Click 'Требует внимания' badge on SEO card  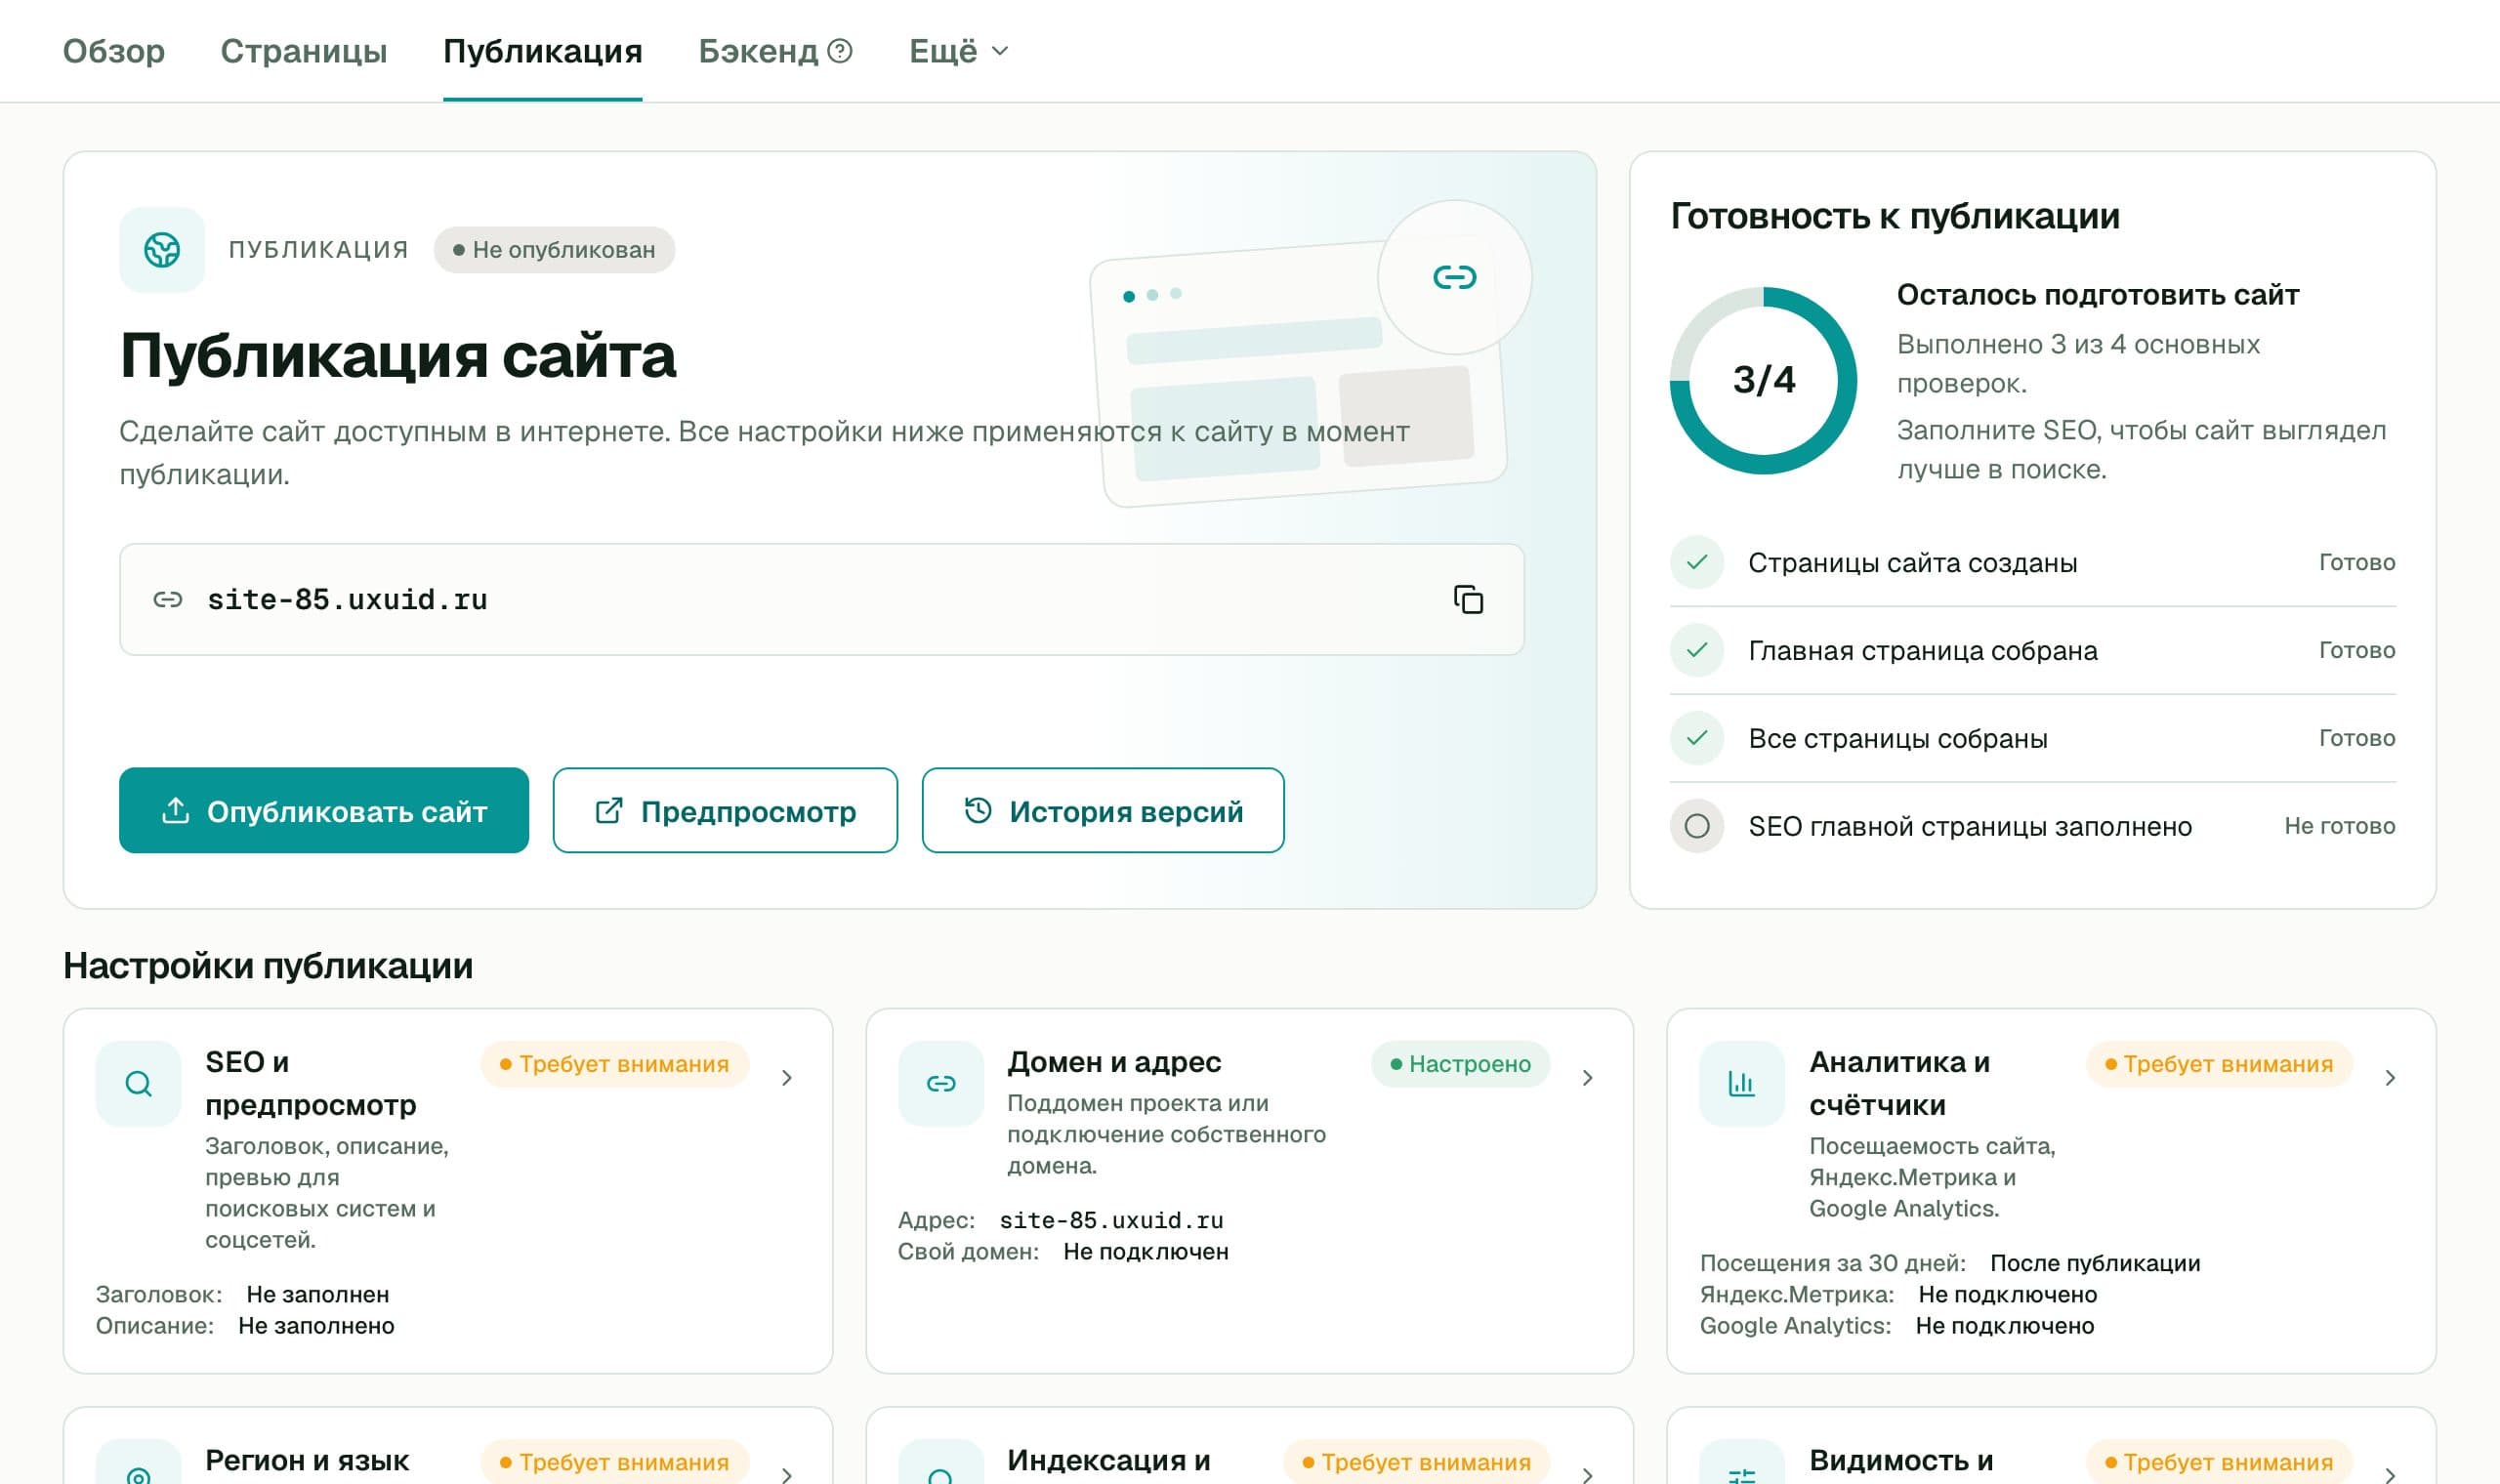tap(615, 1064)
